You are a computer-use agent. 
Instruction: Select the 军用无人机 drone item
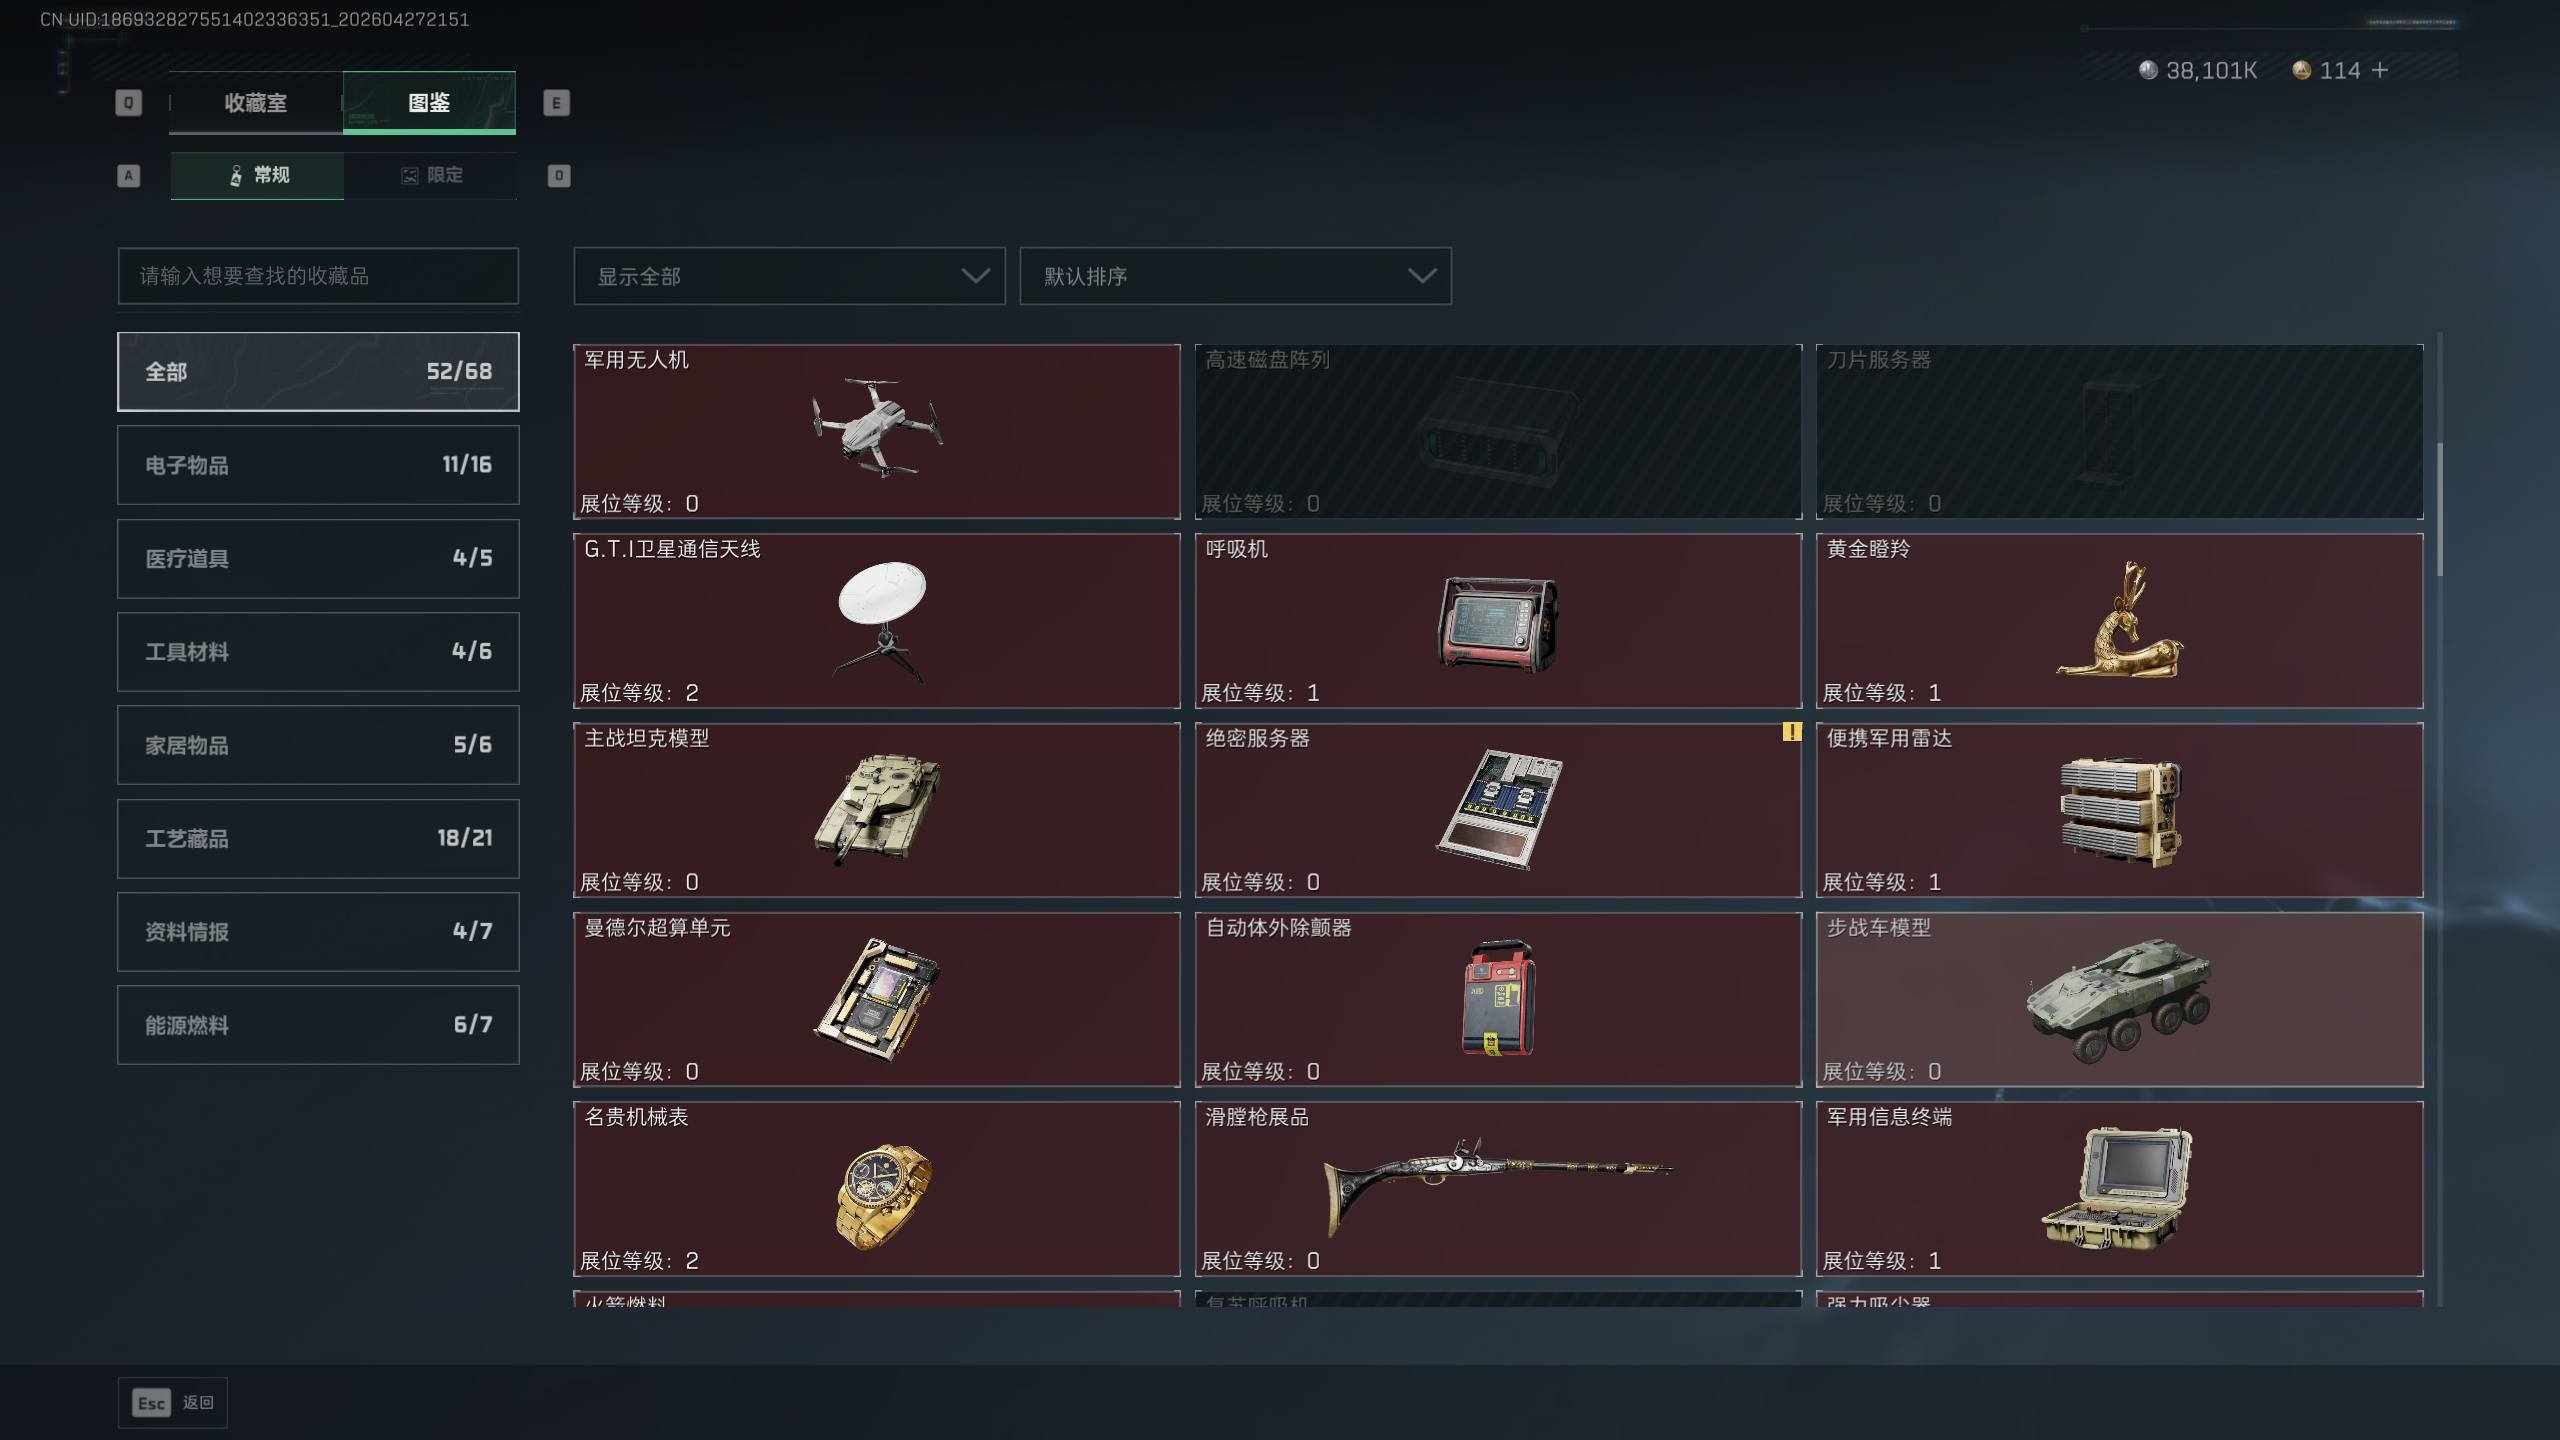point(876,431)
